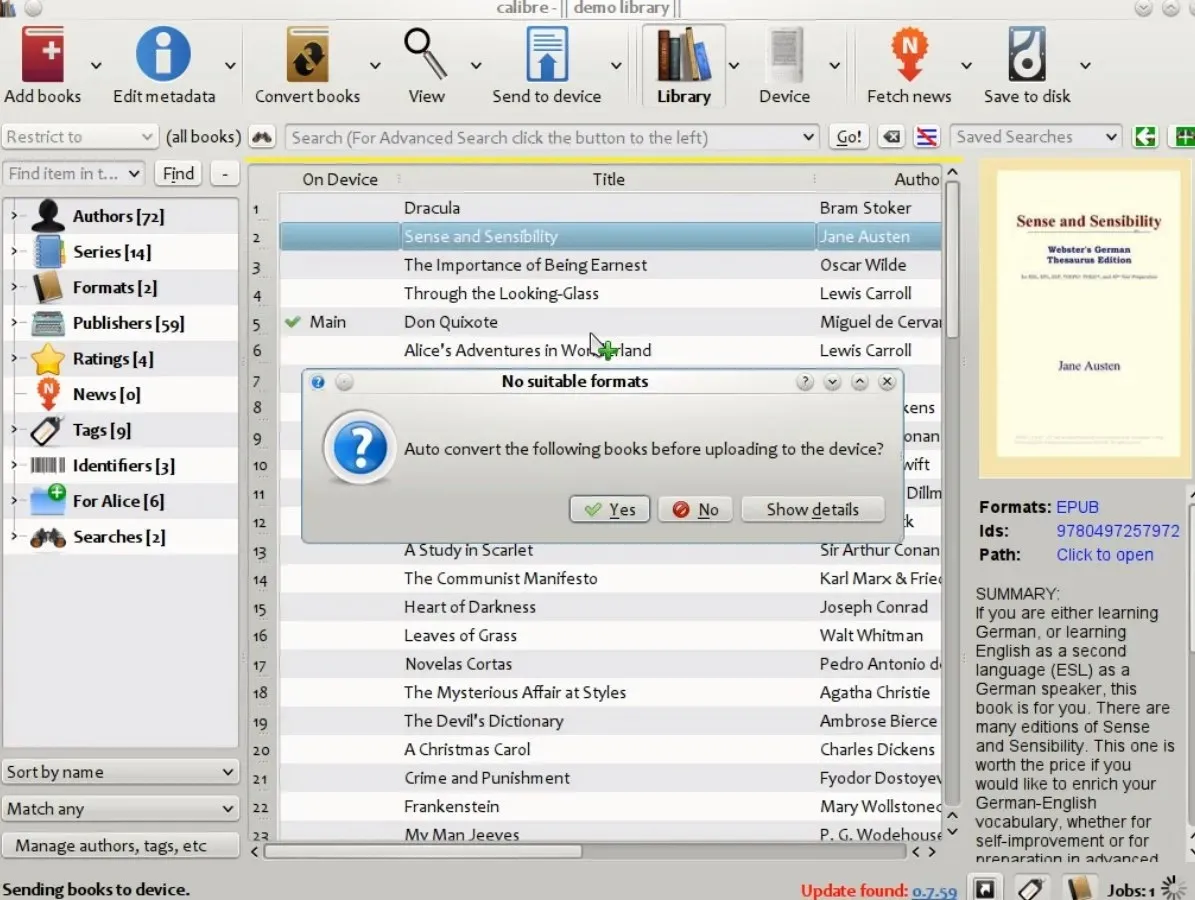This screenshot has height=900, width=1195.
Task: Open the Edit metadata tool
Action: pyautogui.click(x=163, y=60)
